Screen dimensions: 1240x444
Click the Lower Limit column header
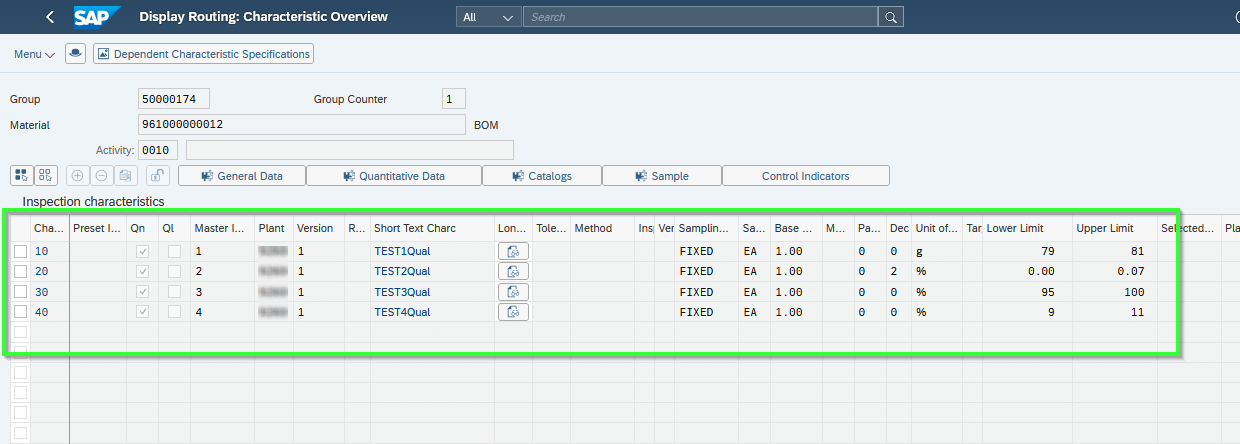tap(1027, 228)
